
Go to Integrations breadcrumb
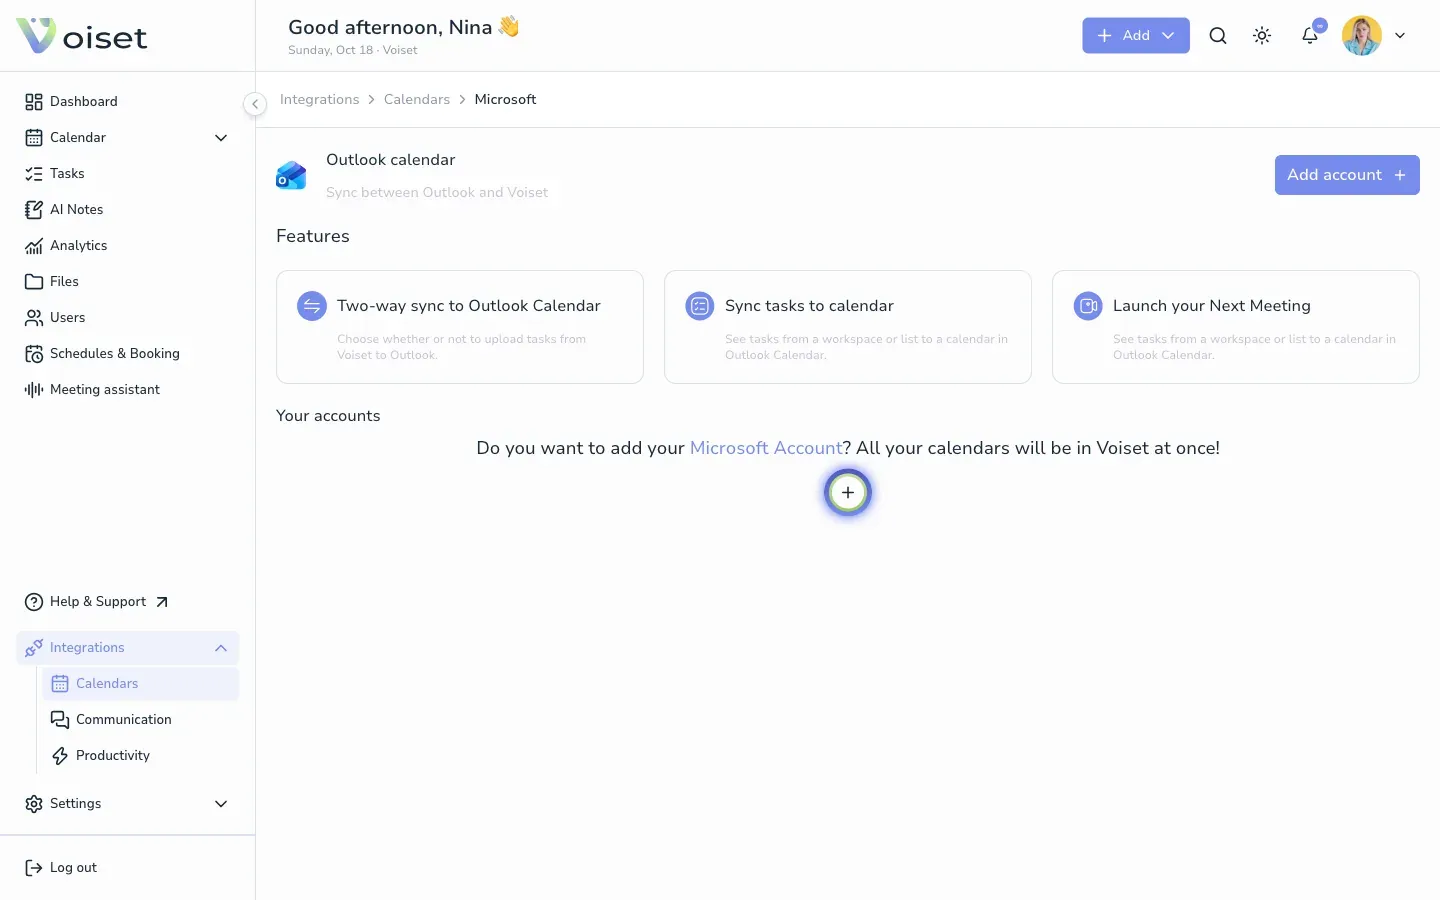click(319, 100)
